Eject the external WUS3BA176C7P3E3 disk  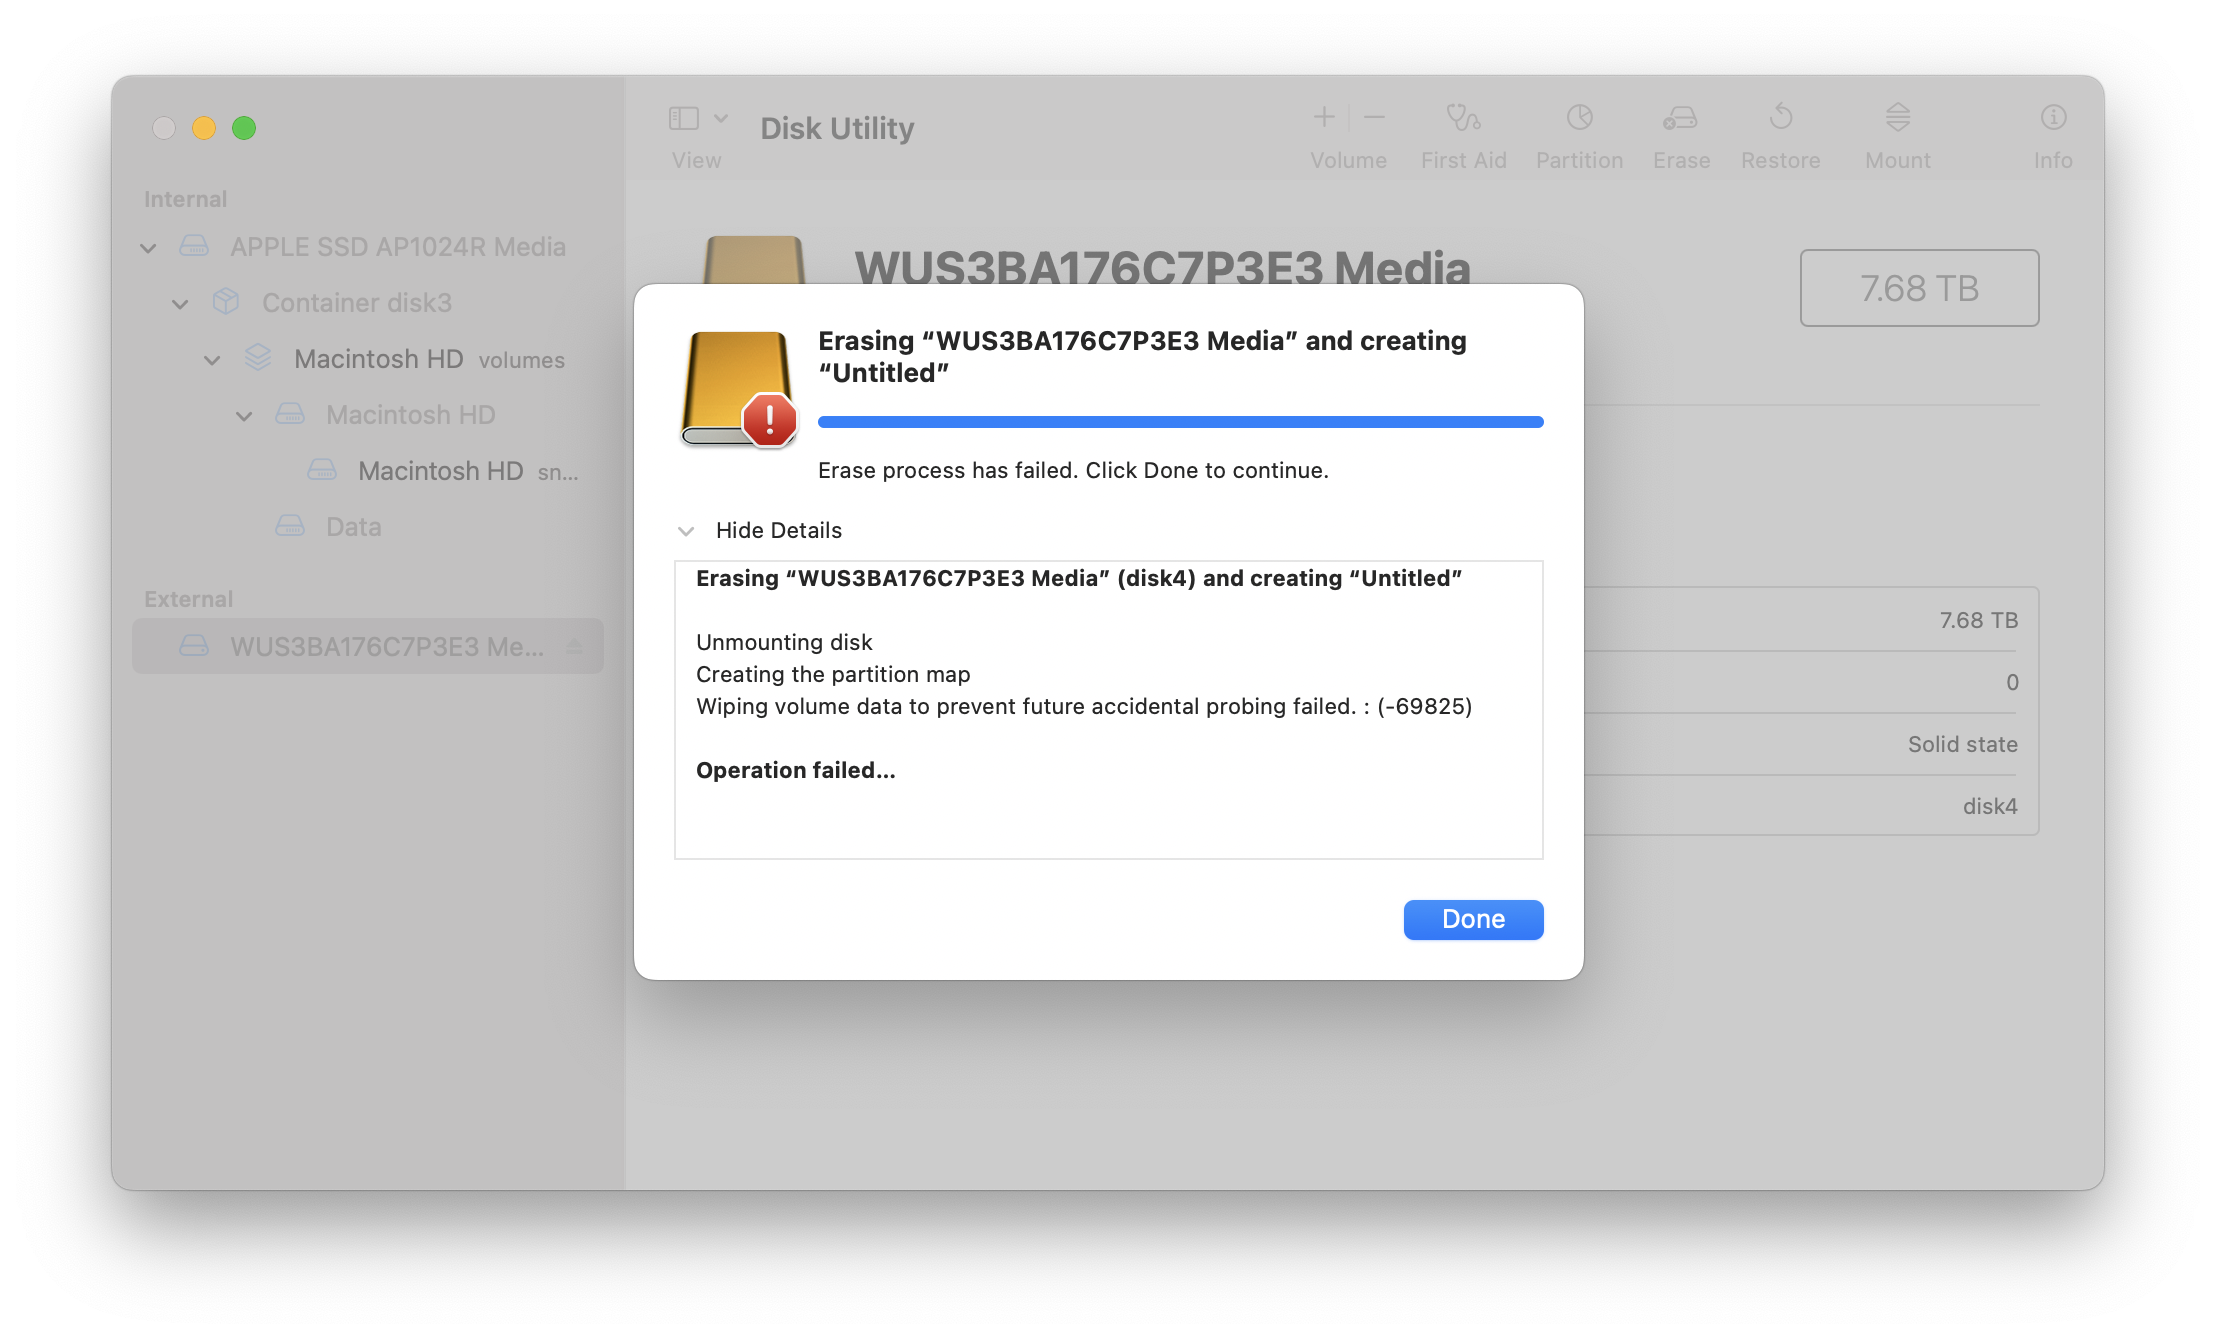(574, 647)
